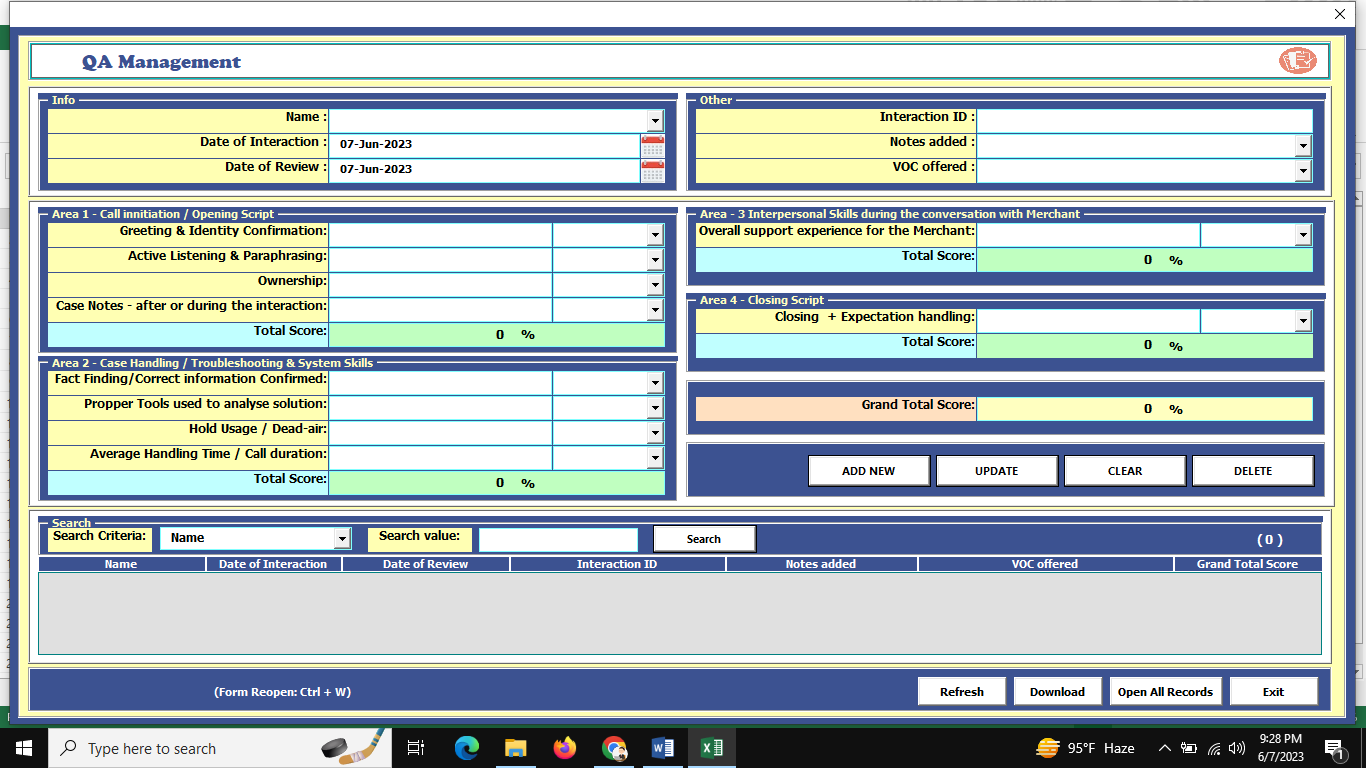Open the VOC offered dropdown list
Viewport: 1366px width, 768px height.
pos(1302,171)
